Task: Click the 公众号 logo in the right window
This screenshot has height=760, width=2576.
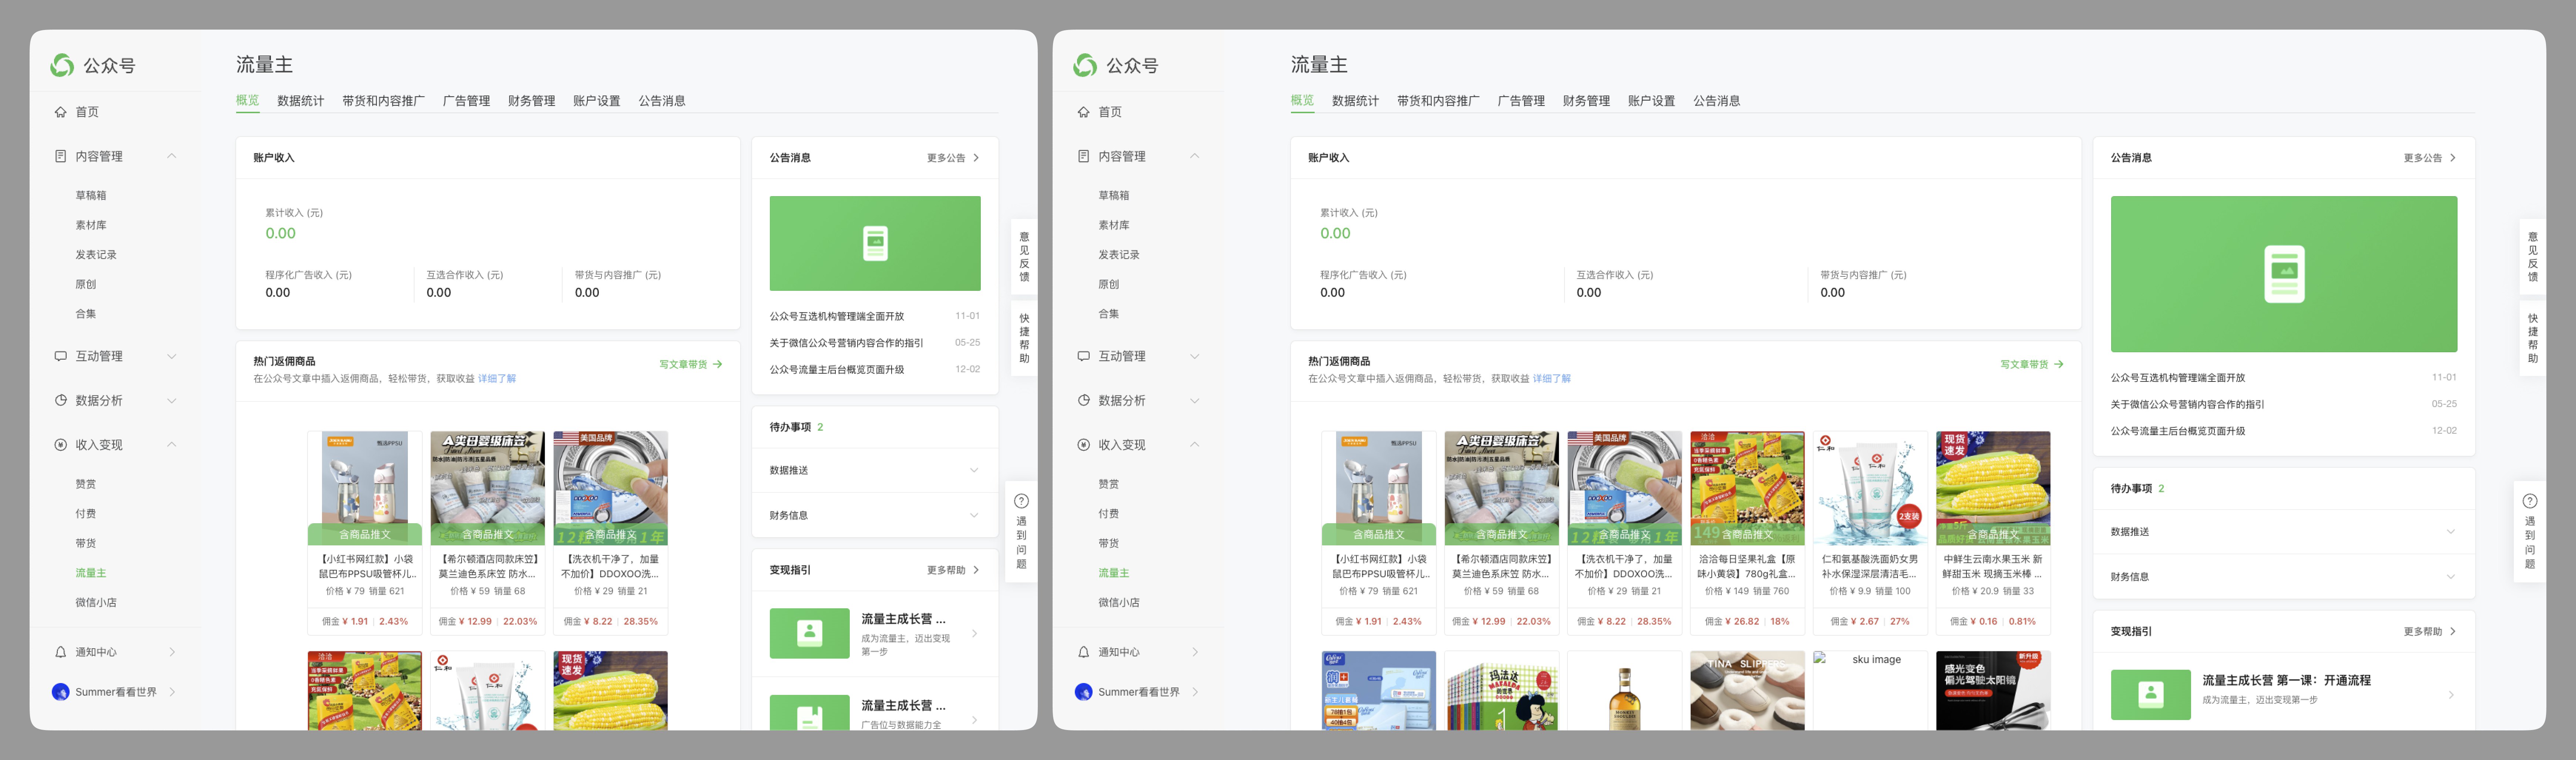Action: tap(1085, 65)
